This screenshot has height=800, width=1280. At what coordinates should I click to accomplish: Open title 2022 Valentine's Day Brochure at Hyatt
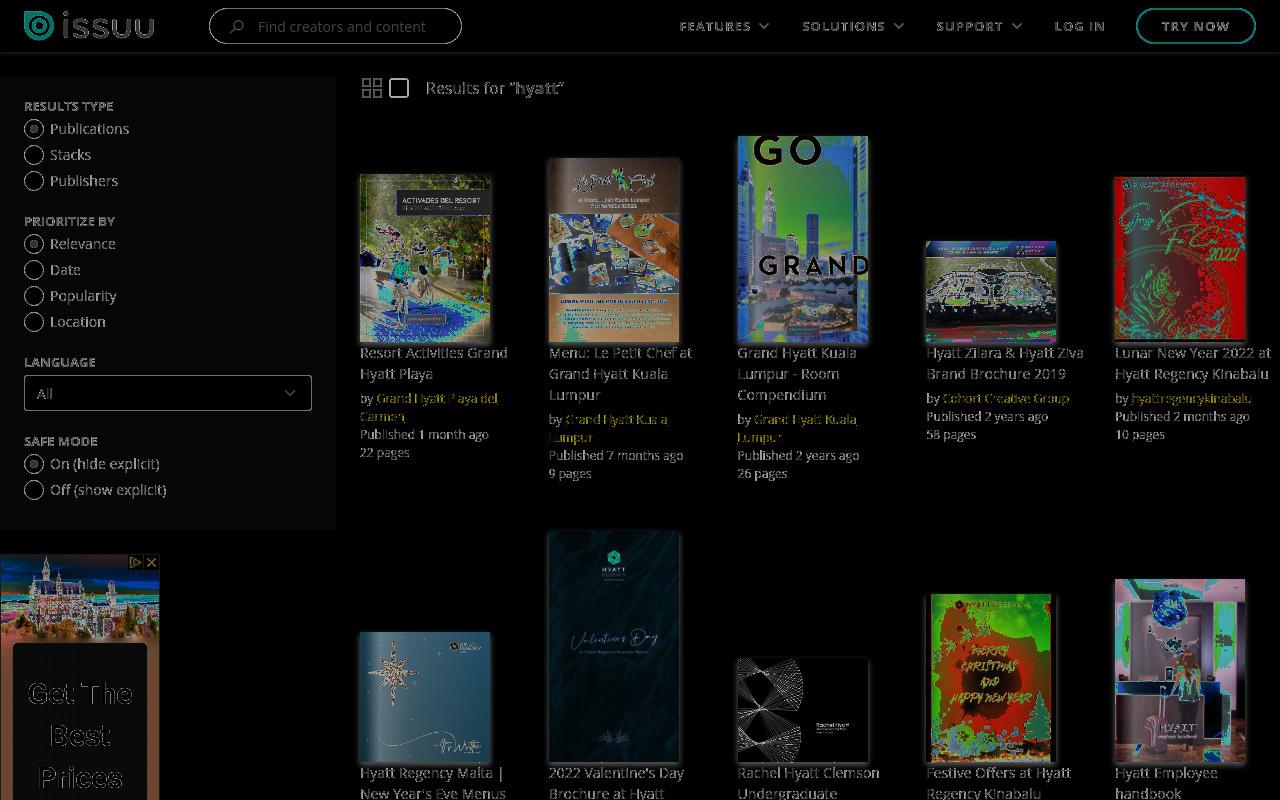616,783
